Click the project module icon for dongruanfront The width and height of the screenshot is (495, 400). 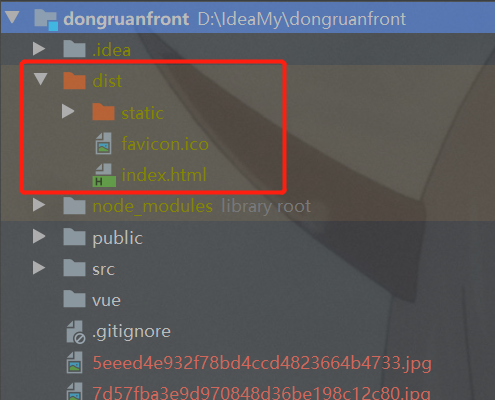point(46,19)
